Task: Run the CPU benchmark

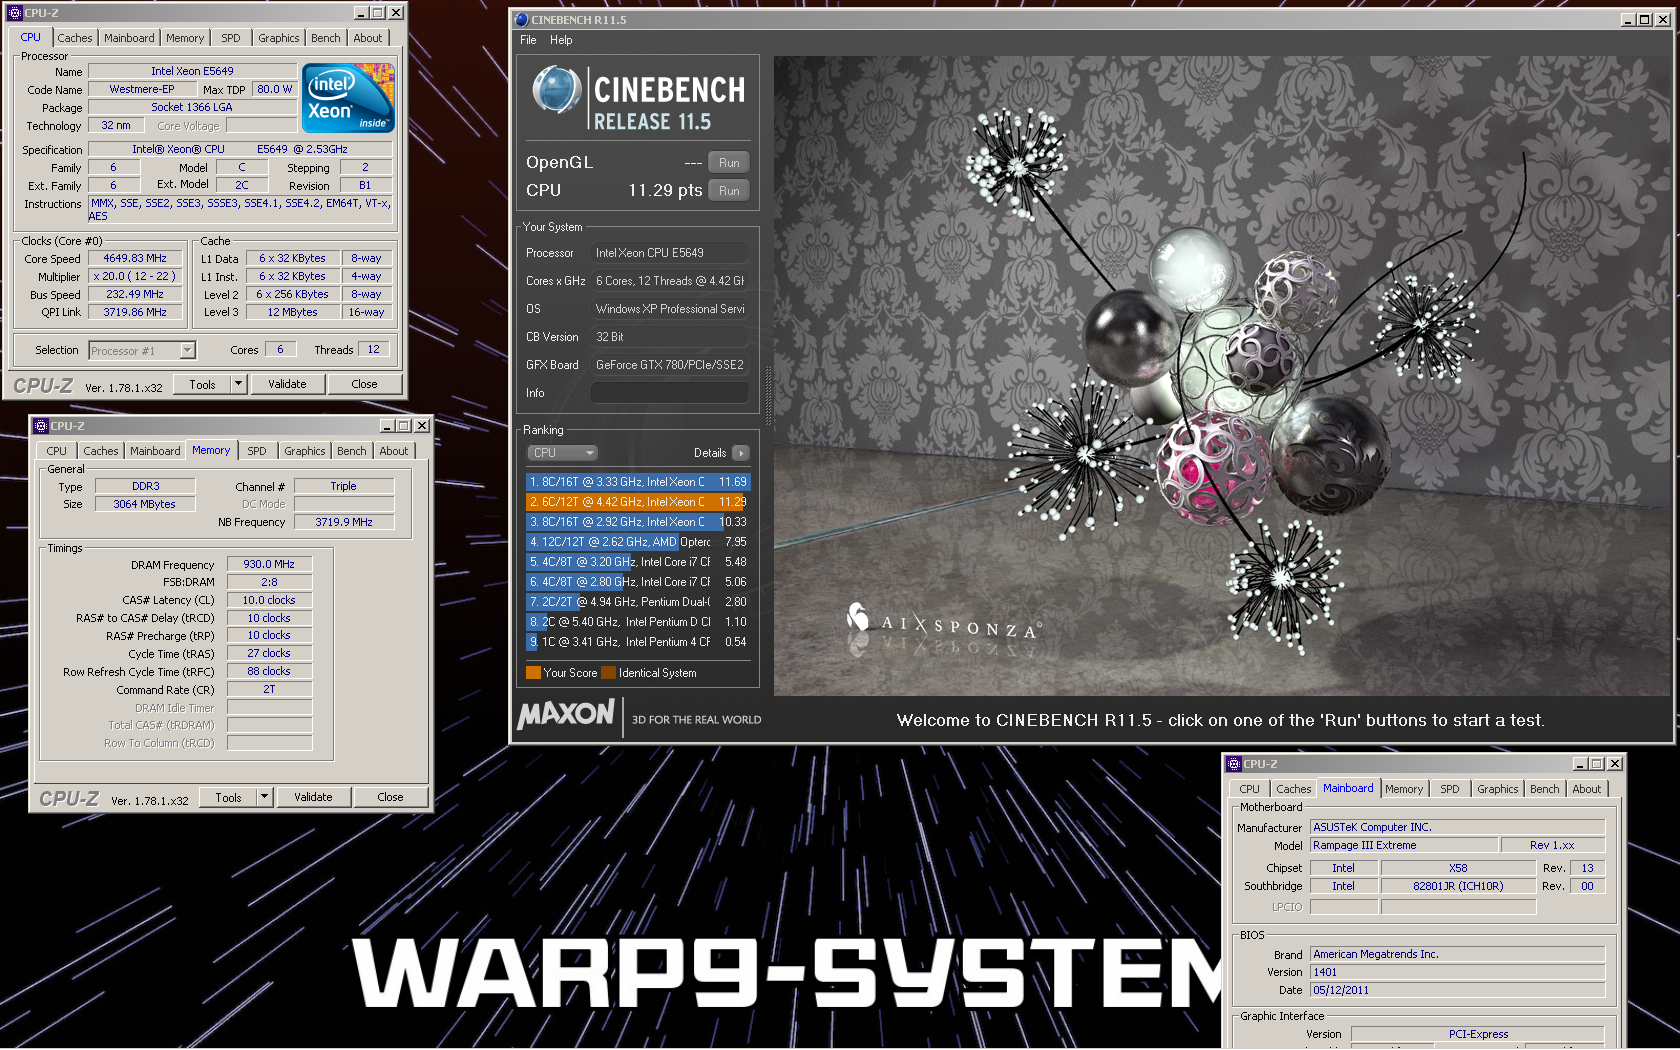Action: [x=729, y=191]
